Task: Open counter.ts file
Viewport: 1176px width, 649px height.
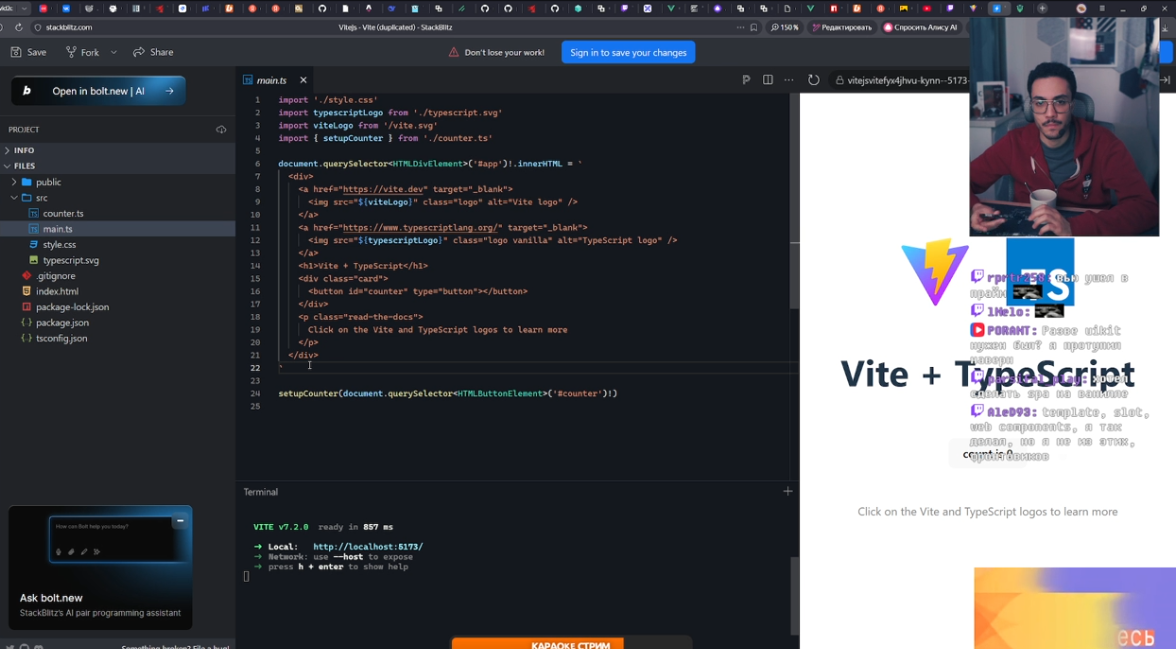Action: [x=62, y=213]
